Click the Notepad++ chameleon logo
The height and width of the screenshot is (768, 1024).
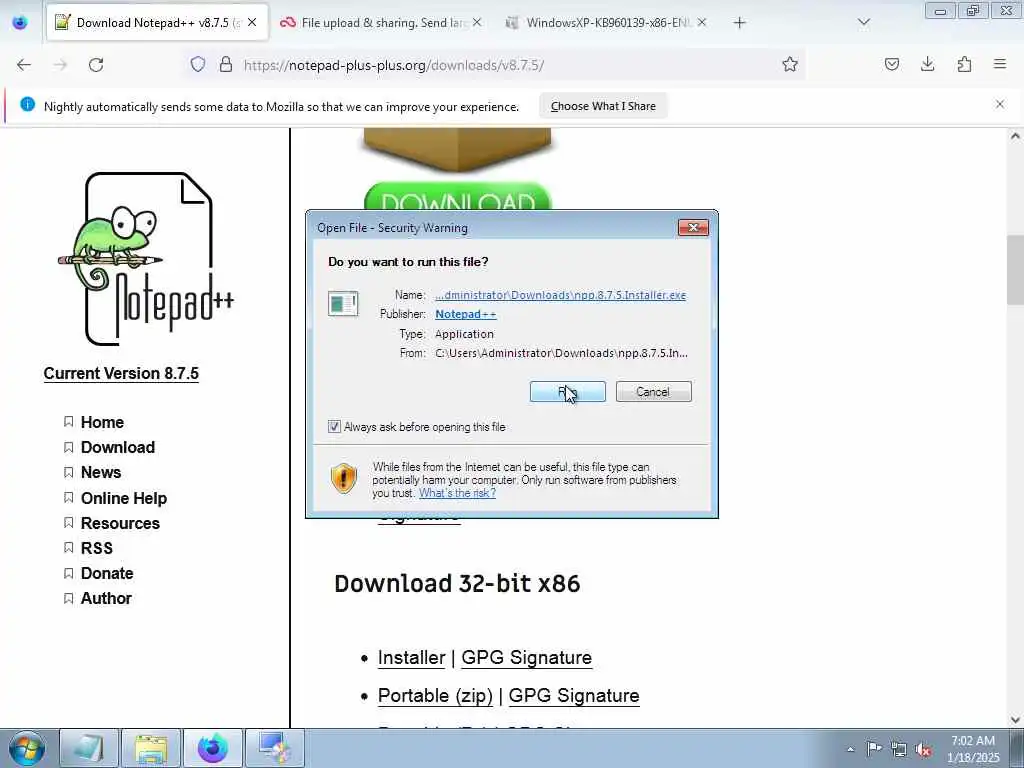click(148, 259)
